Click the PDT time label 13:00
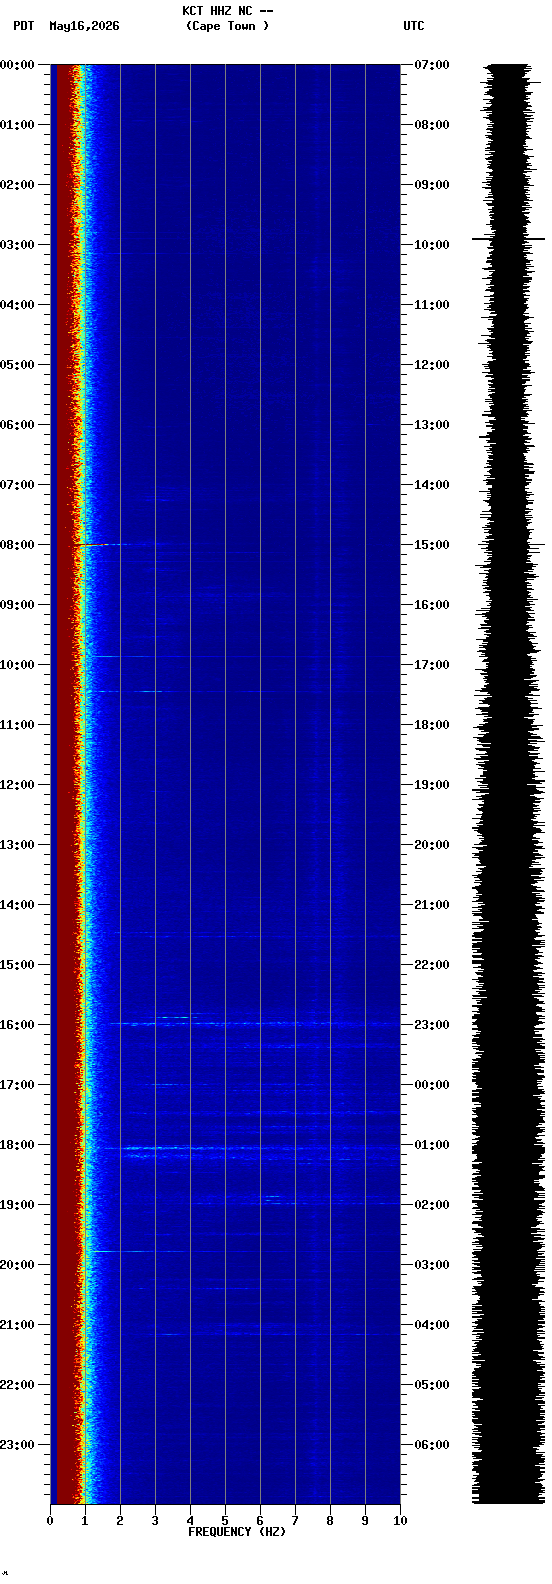 coord(18,845)
